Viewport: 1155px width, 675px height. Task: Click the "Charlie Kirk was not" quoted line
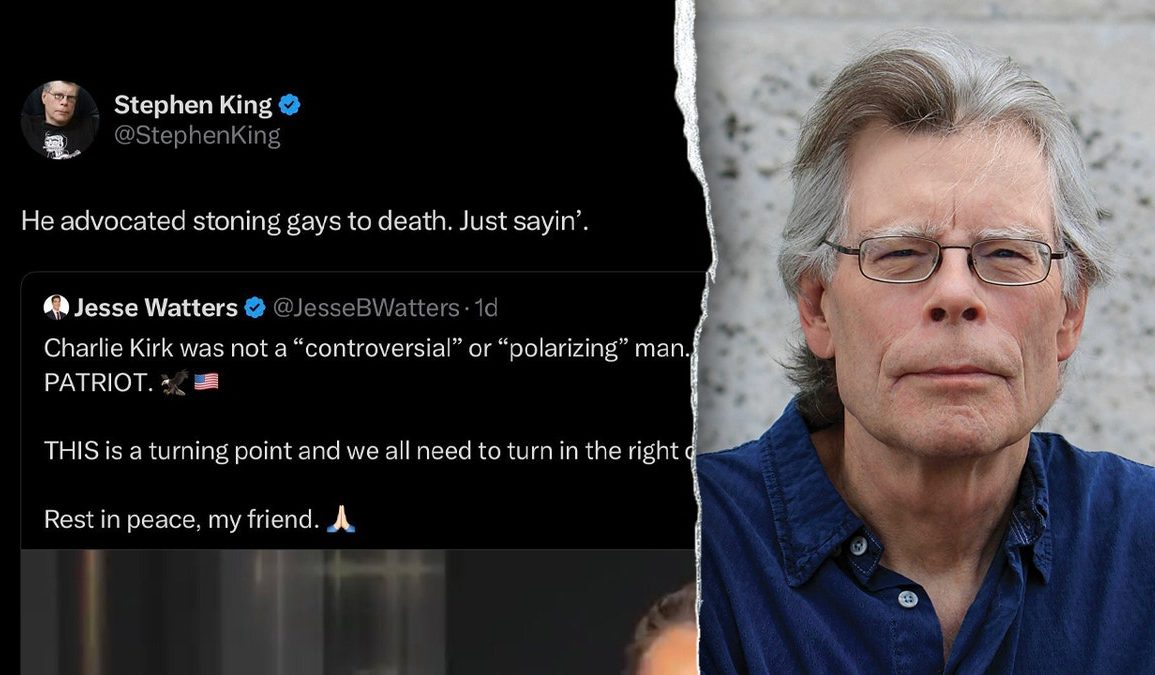pos(368,348)
